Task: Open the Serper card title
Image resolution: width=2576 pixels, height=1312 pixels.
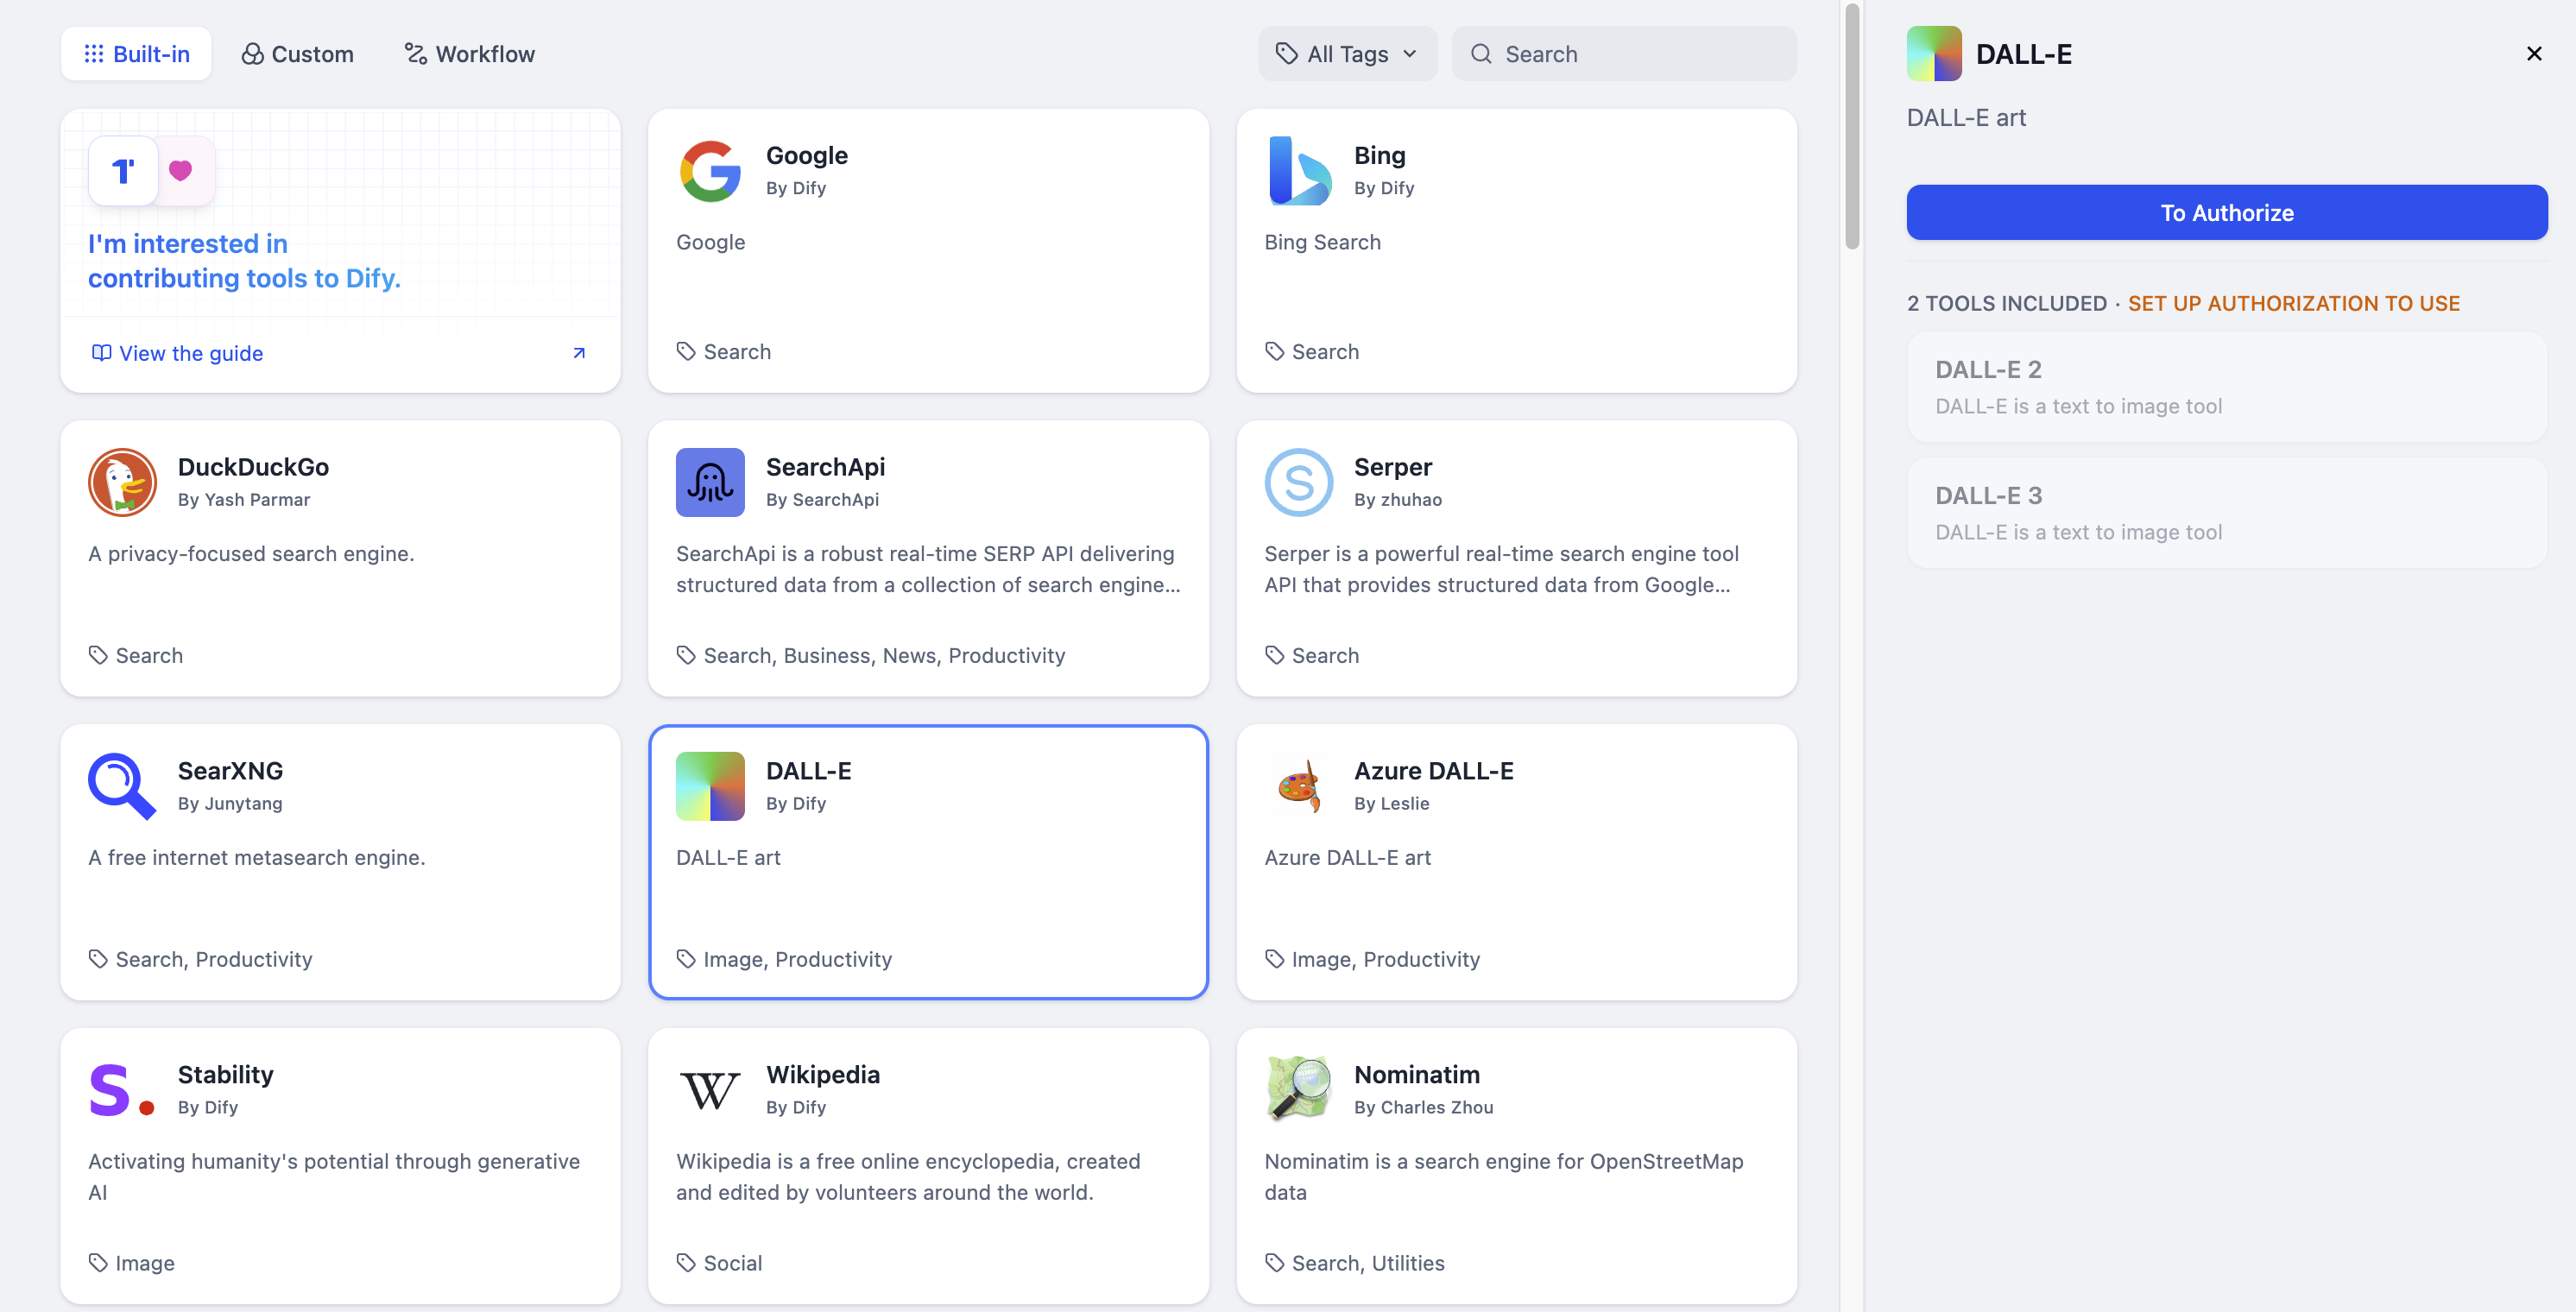Action: 1392,466
